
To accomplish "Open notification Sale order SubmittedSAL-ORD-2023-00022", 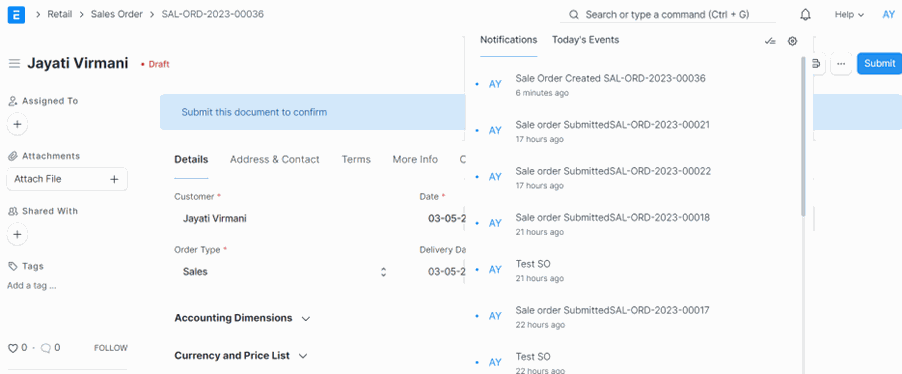I will pos(613,171).
